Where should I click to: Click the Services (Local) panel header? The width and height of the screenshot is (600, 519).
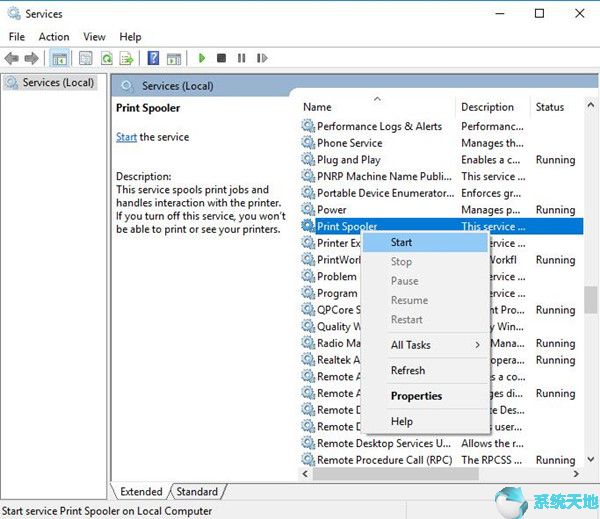(x=178, y=86)
